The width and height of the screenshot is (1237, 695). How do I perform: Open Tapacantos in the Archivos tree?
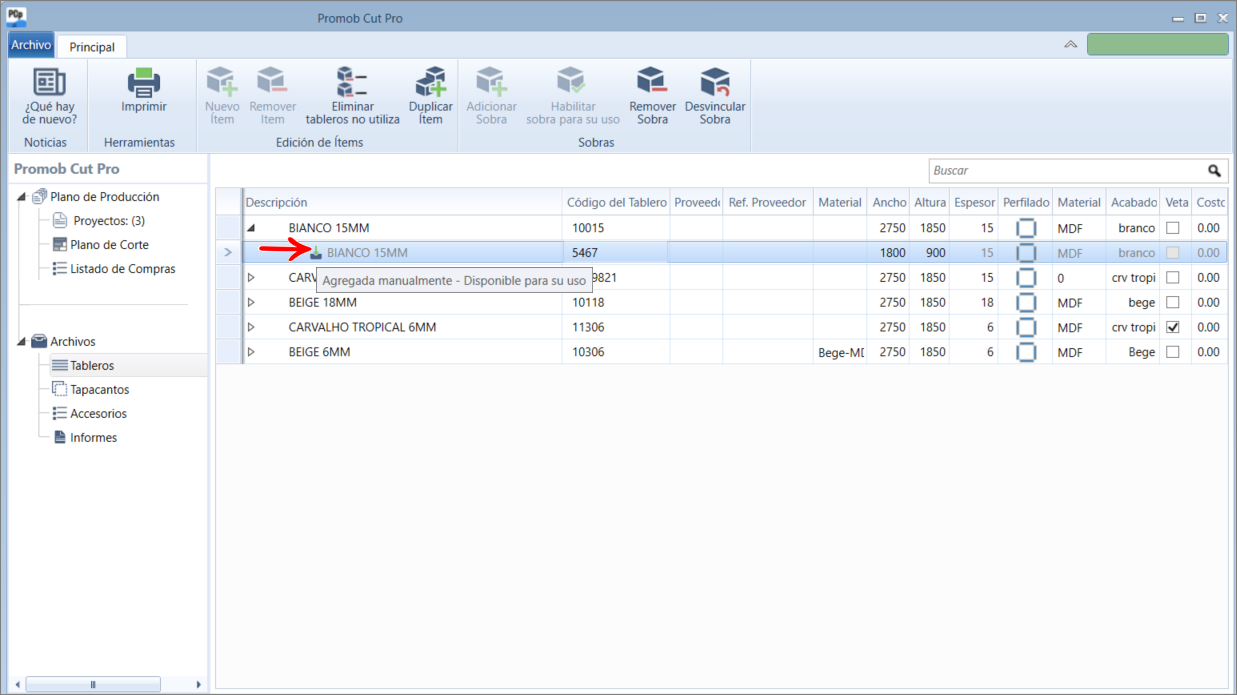click(x=99, y=390)
